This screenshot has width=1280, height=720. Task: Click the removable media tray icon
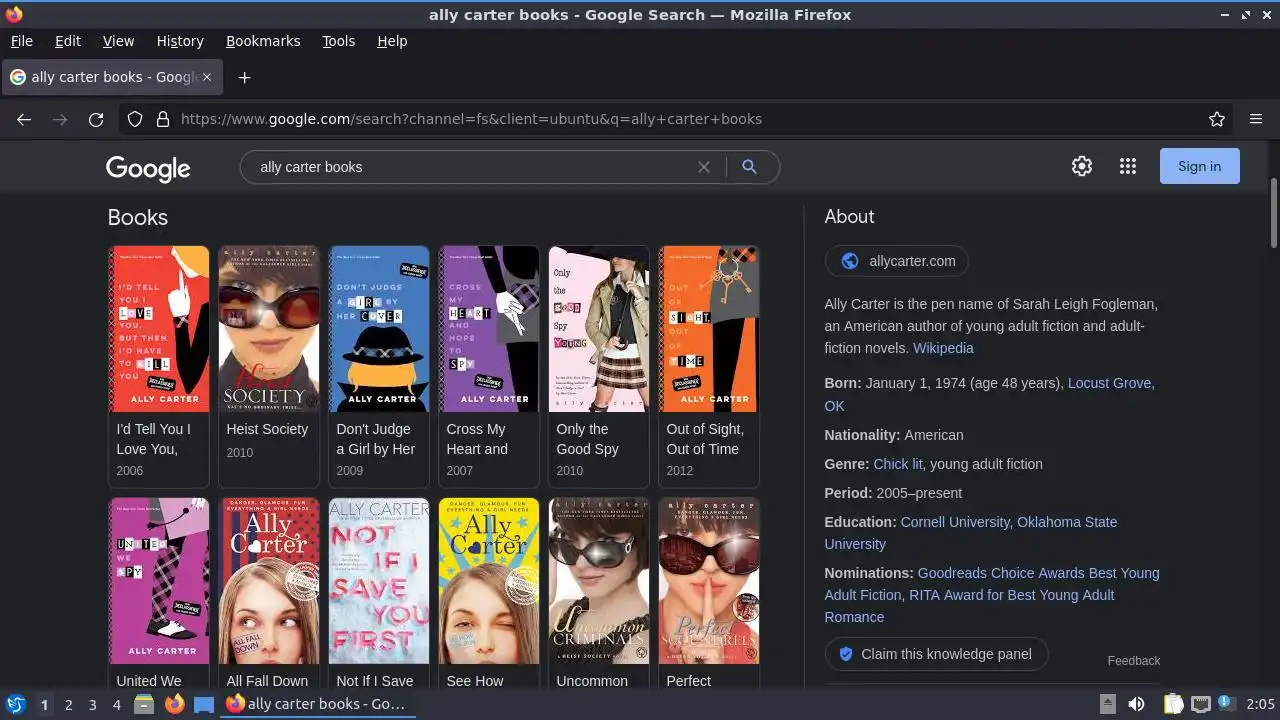click(1108, 704)
